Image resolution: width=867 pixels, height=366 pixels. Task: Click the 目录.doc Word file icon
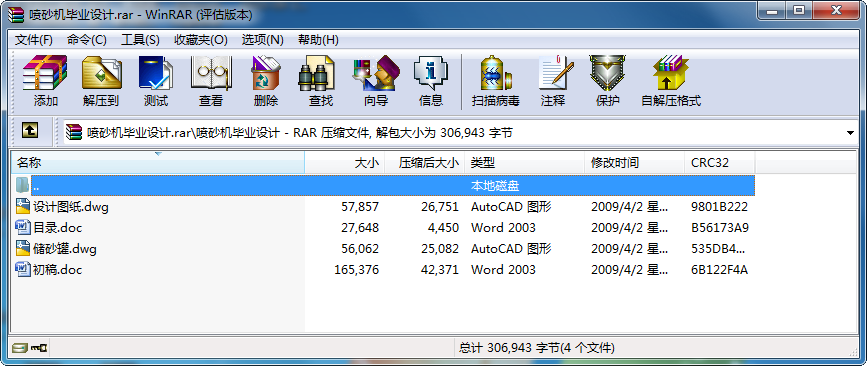(x=23, y=227)
